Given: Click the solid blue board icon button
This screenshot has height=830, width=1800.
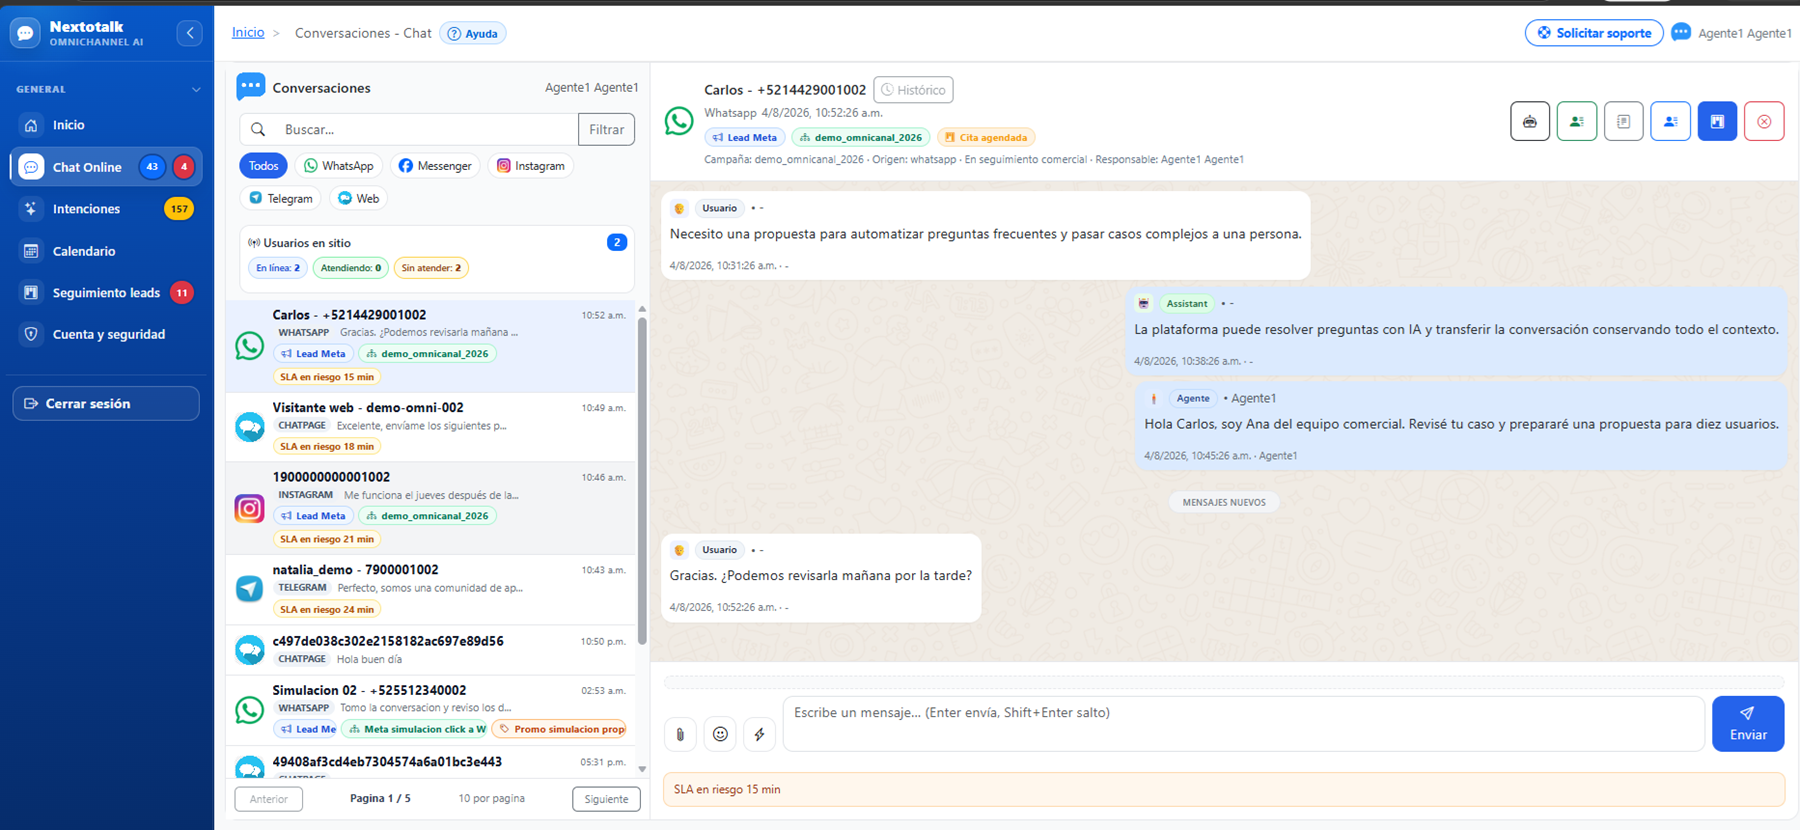Looking at the screenshot, I should [1717, 121].
